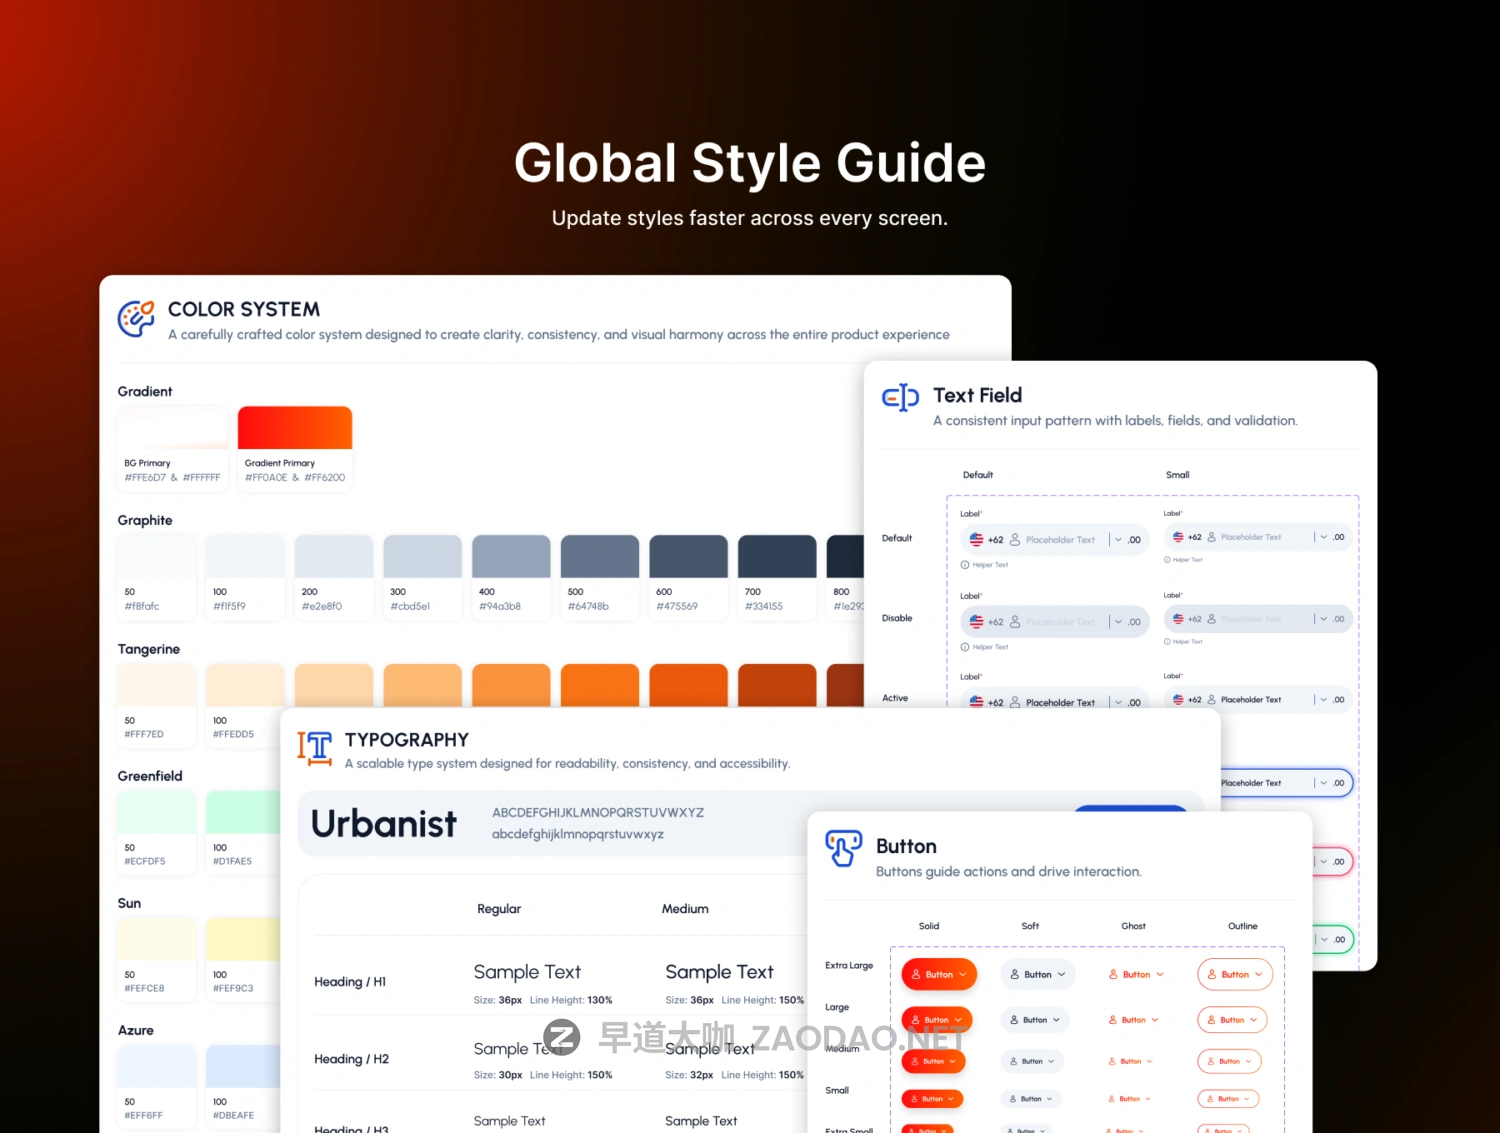Click the Heading / H2 row label
Screen dimensions: 1500x1133
pyautogui.click(x=351, y=1059)
